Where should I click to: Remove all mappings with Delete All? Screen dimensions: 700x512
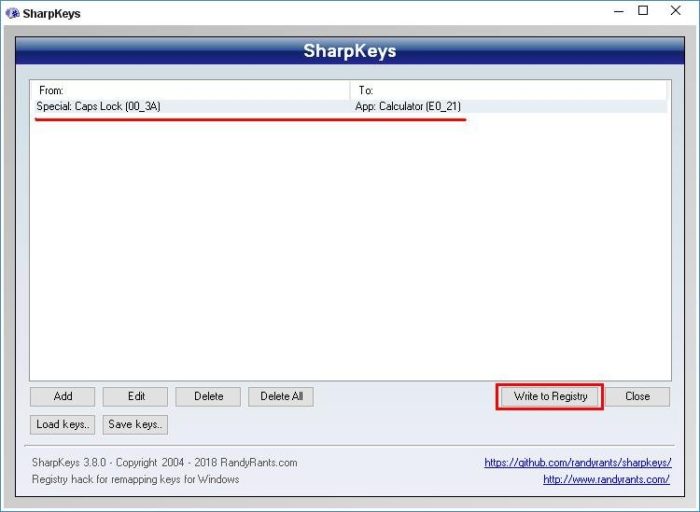[x=281, y=396]
